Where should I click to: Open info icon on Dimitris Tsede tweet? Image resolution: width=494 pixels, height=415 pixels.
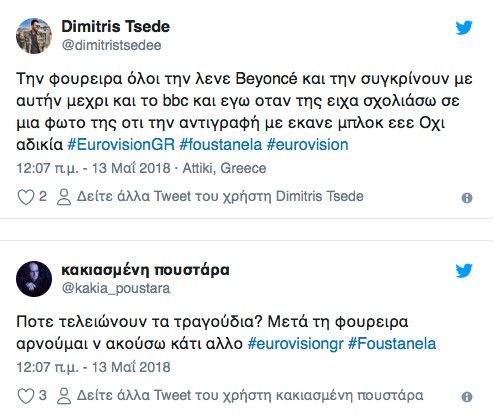click(467, 198)
